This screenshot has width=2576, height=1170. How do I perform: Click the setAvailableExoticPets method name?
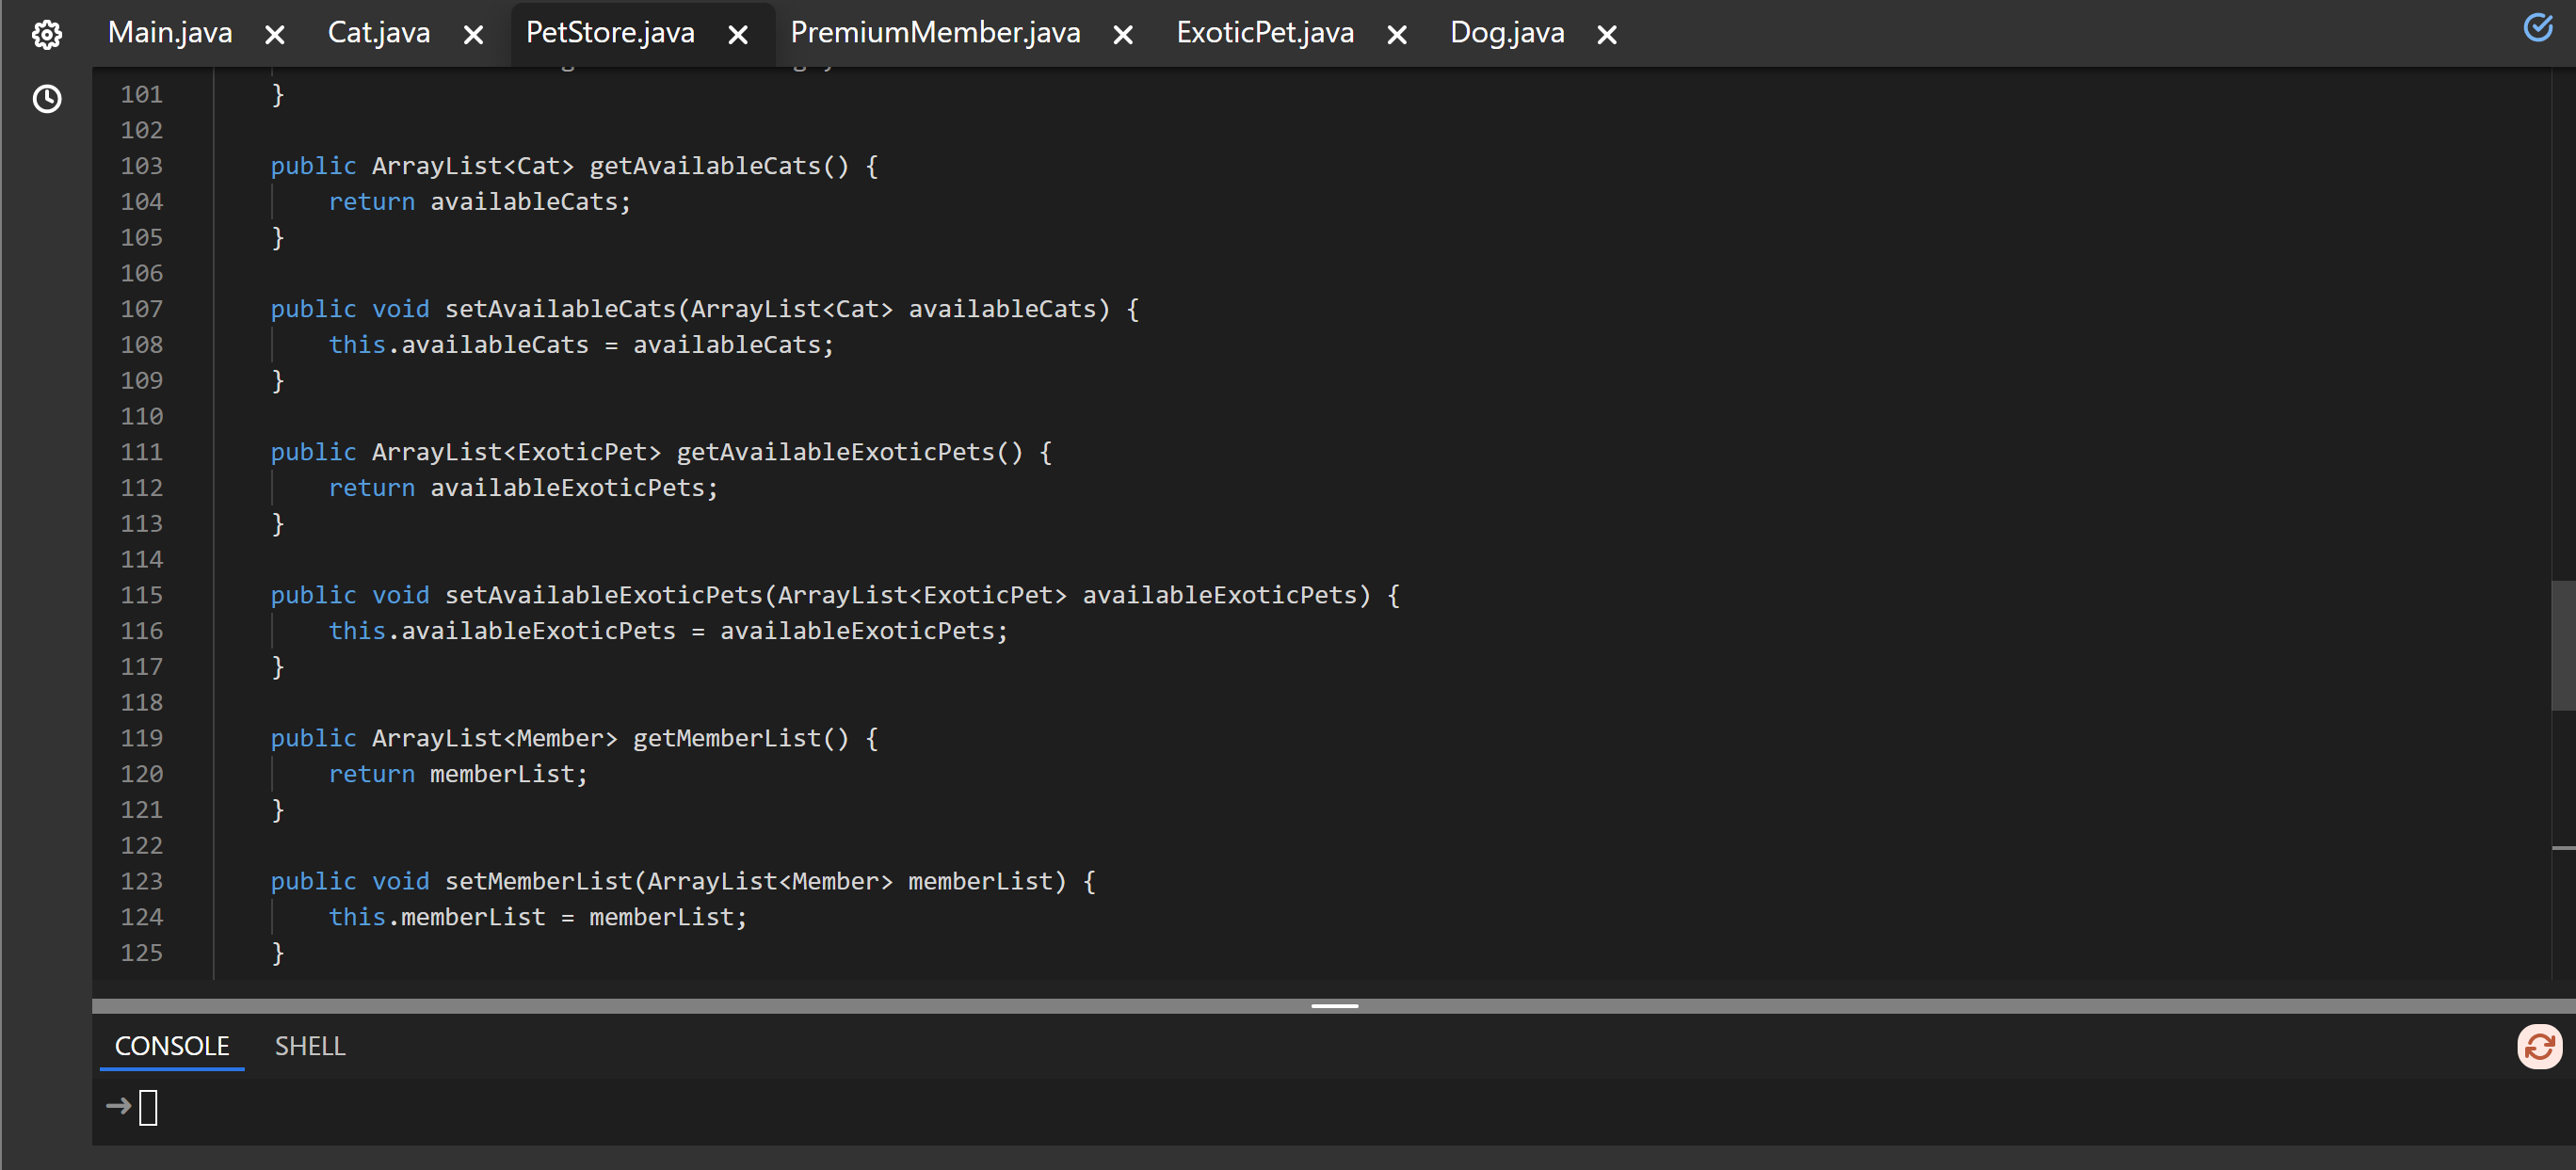[604, 595]
